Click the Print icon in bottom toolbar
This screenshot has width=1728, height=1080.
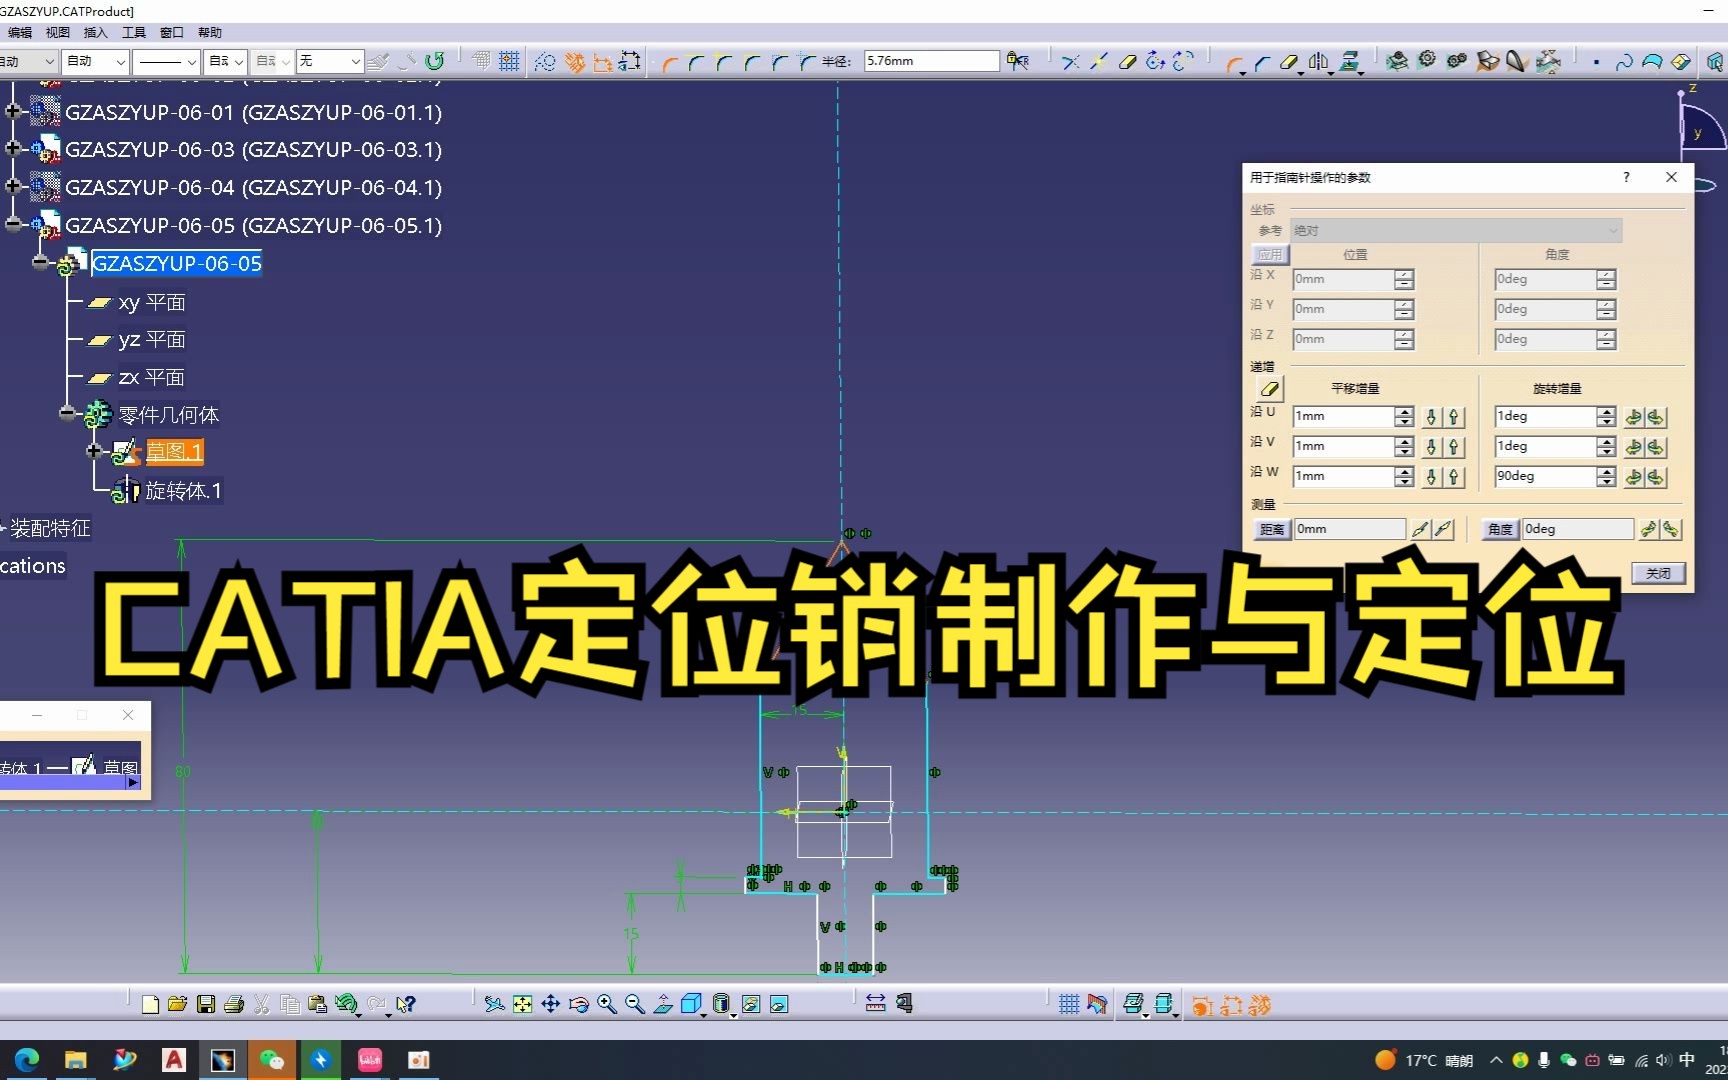pyautogui.click(x=234, y=1004)
